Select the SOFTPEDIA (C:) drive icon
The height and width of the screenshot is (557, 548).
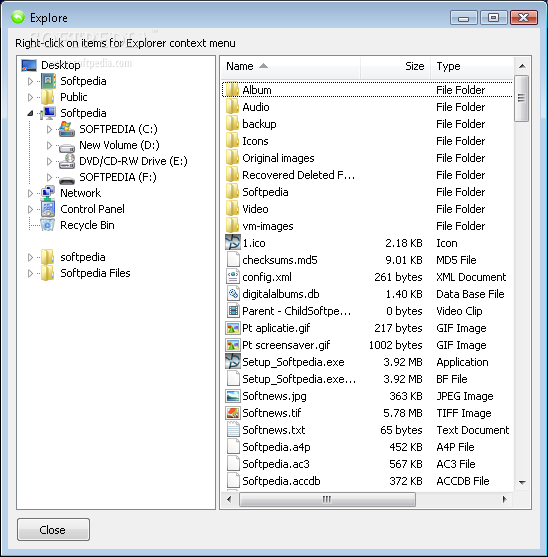[x=67, y=129]
